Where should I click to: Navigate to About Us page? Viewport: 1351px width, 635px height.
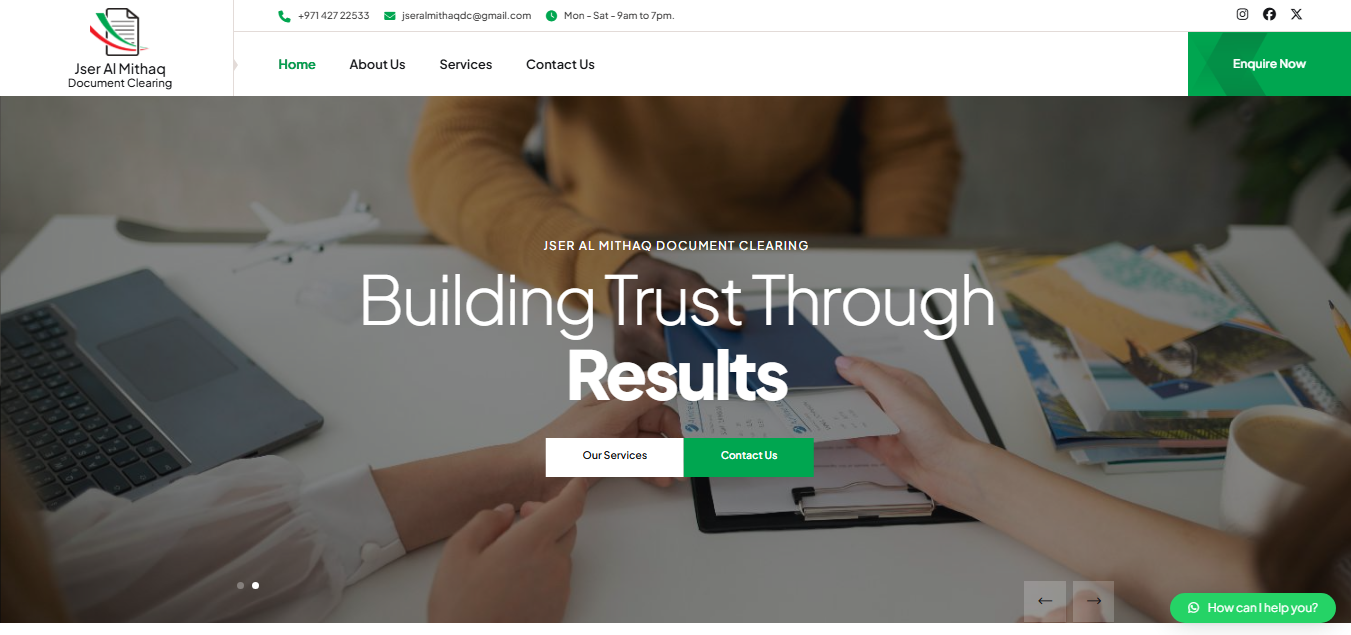click(377, 64)
